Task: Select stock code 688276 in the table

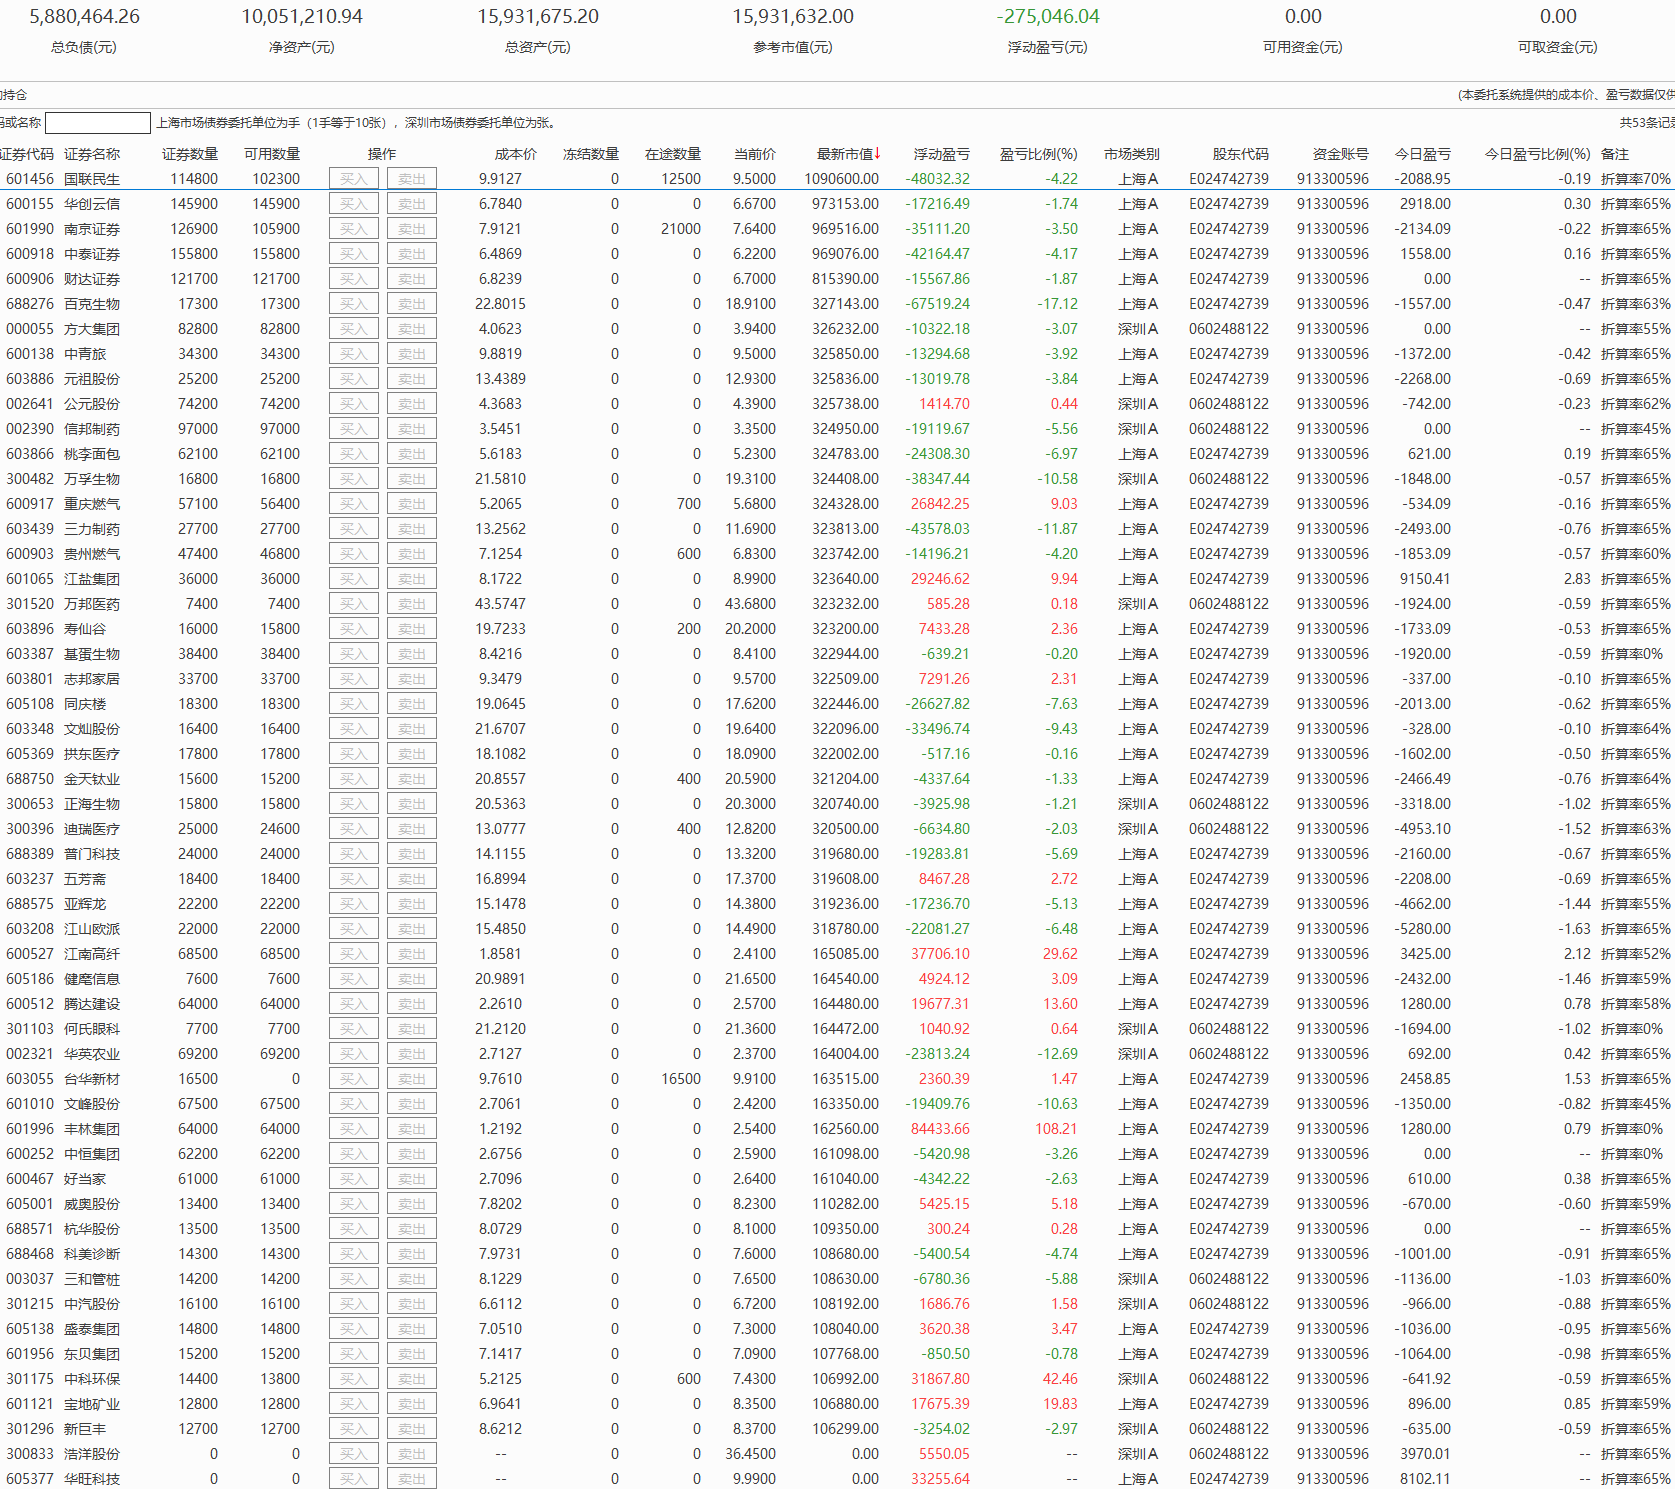Action: (30, 304)
